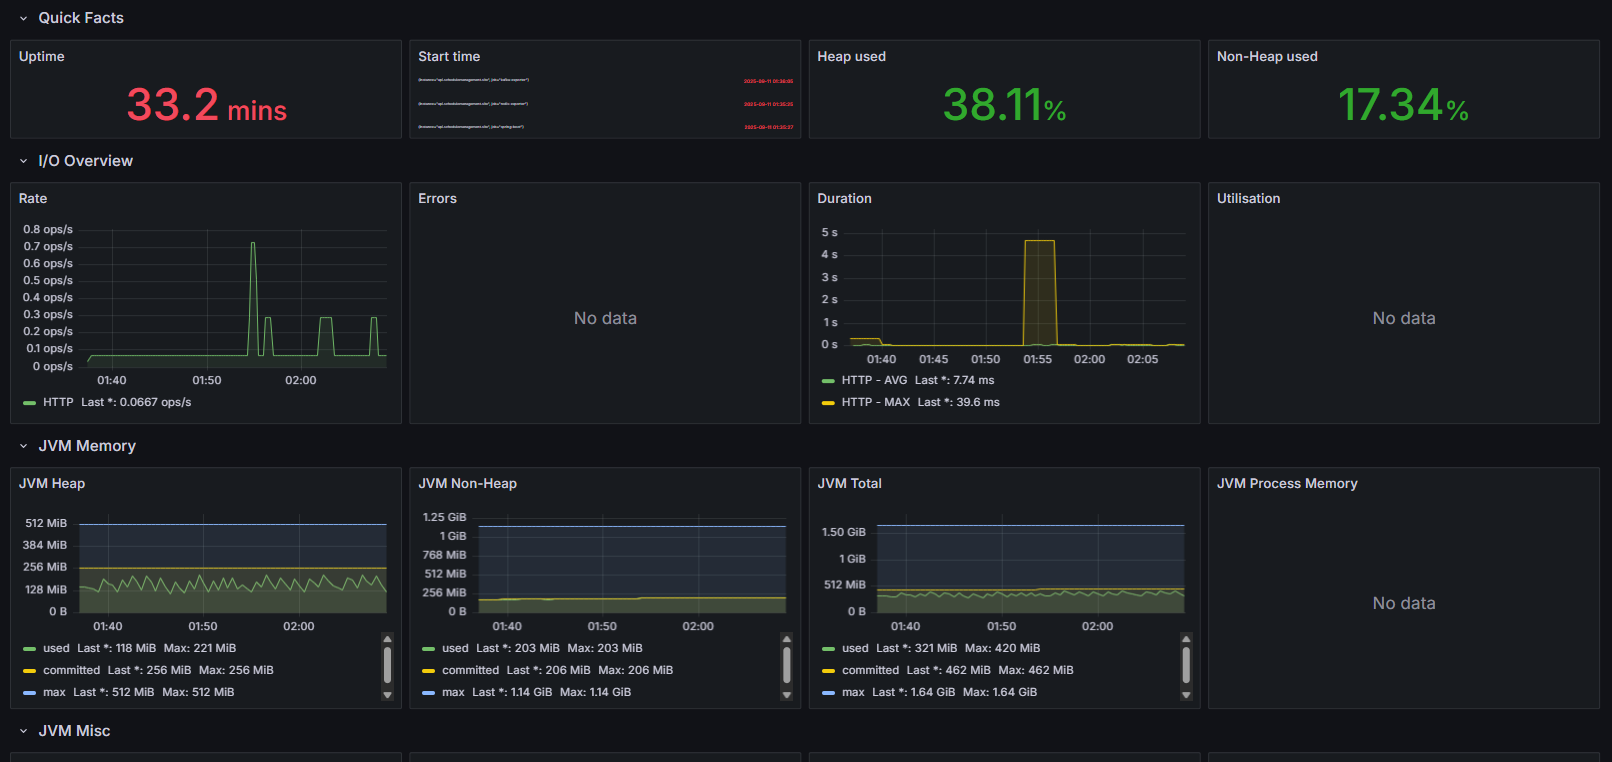
Task: Toggle the used series in JVM Heap legend
Action: tap(56, 648)
